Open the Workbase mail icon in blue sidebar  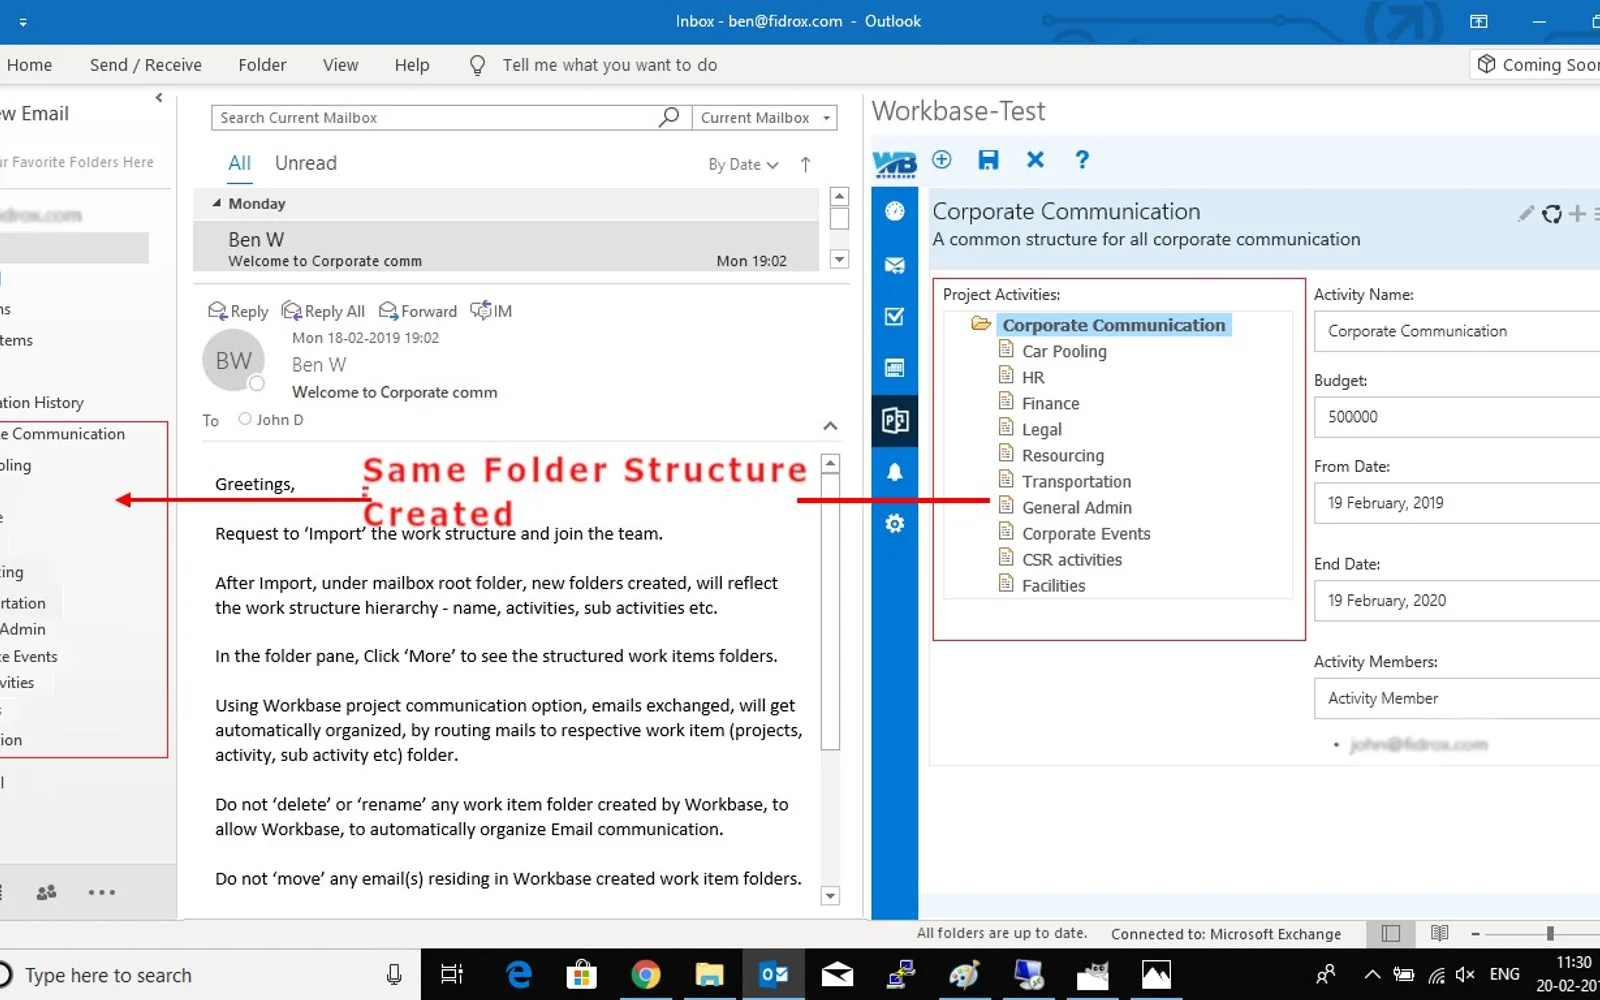(x=895, y=265)
